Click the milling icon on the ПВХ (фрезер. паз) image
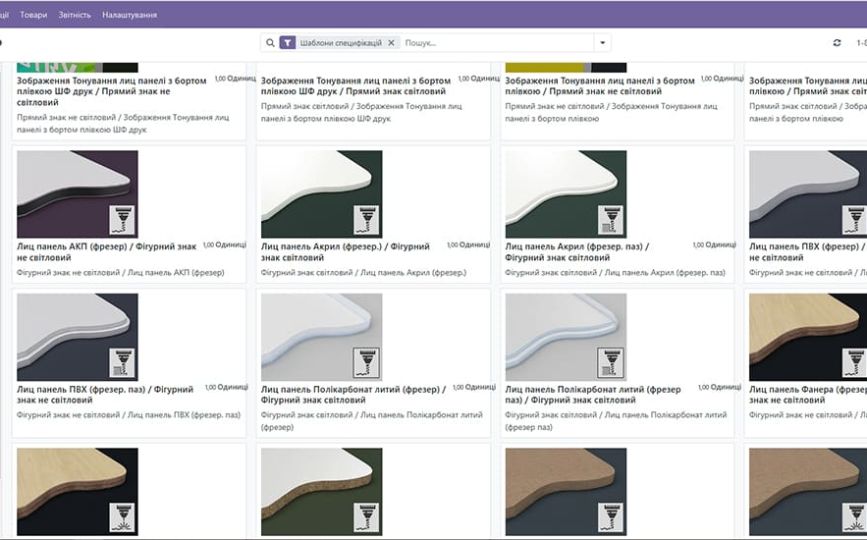The image size is (867, 540). [x=122, y=363]
